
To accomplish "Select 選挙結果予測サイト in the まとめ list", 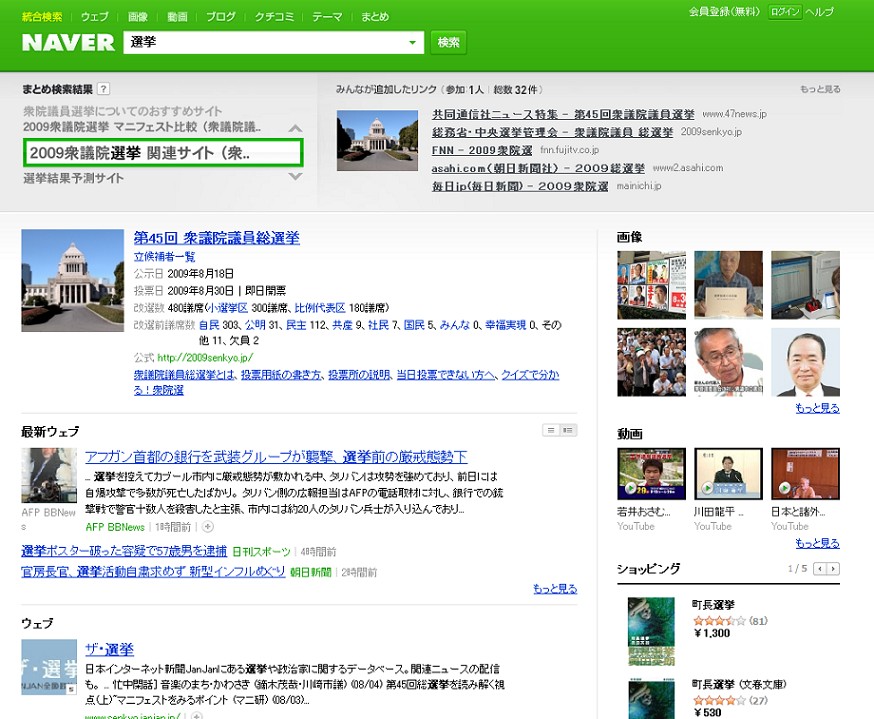I will pos(73,178).
